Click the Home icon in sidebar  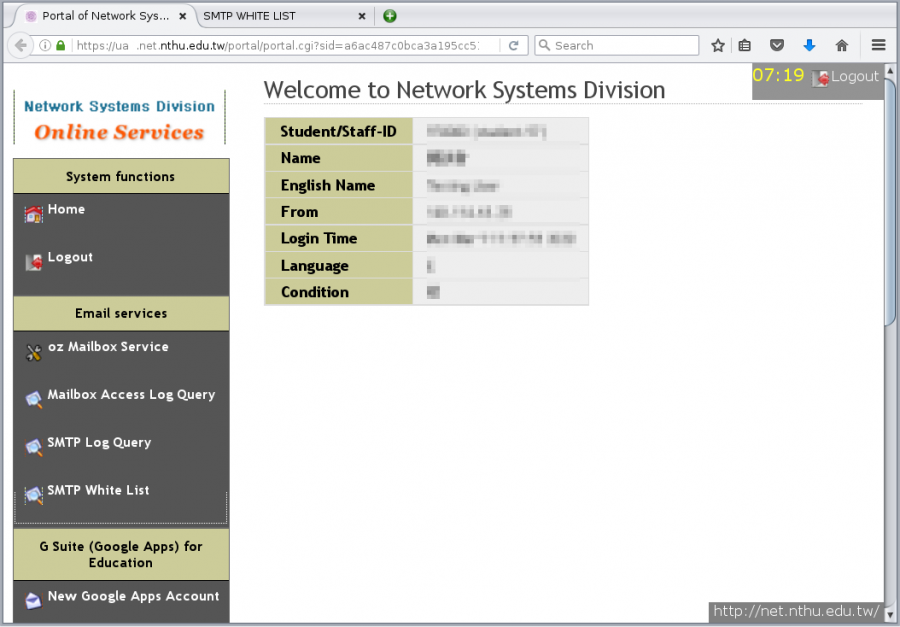point(34,213)
